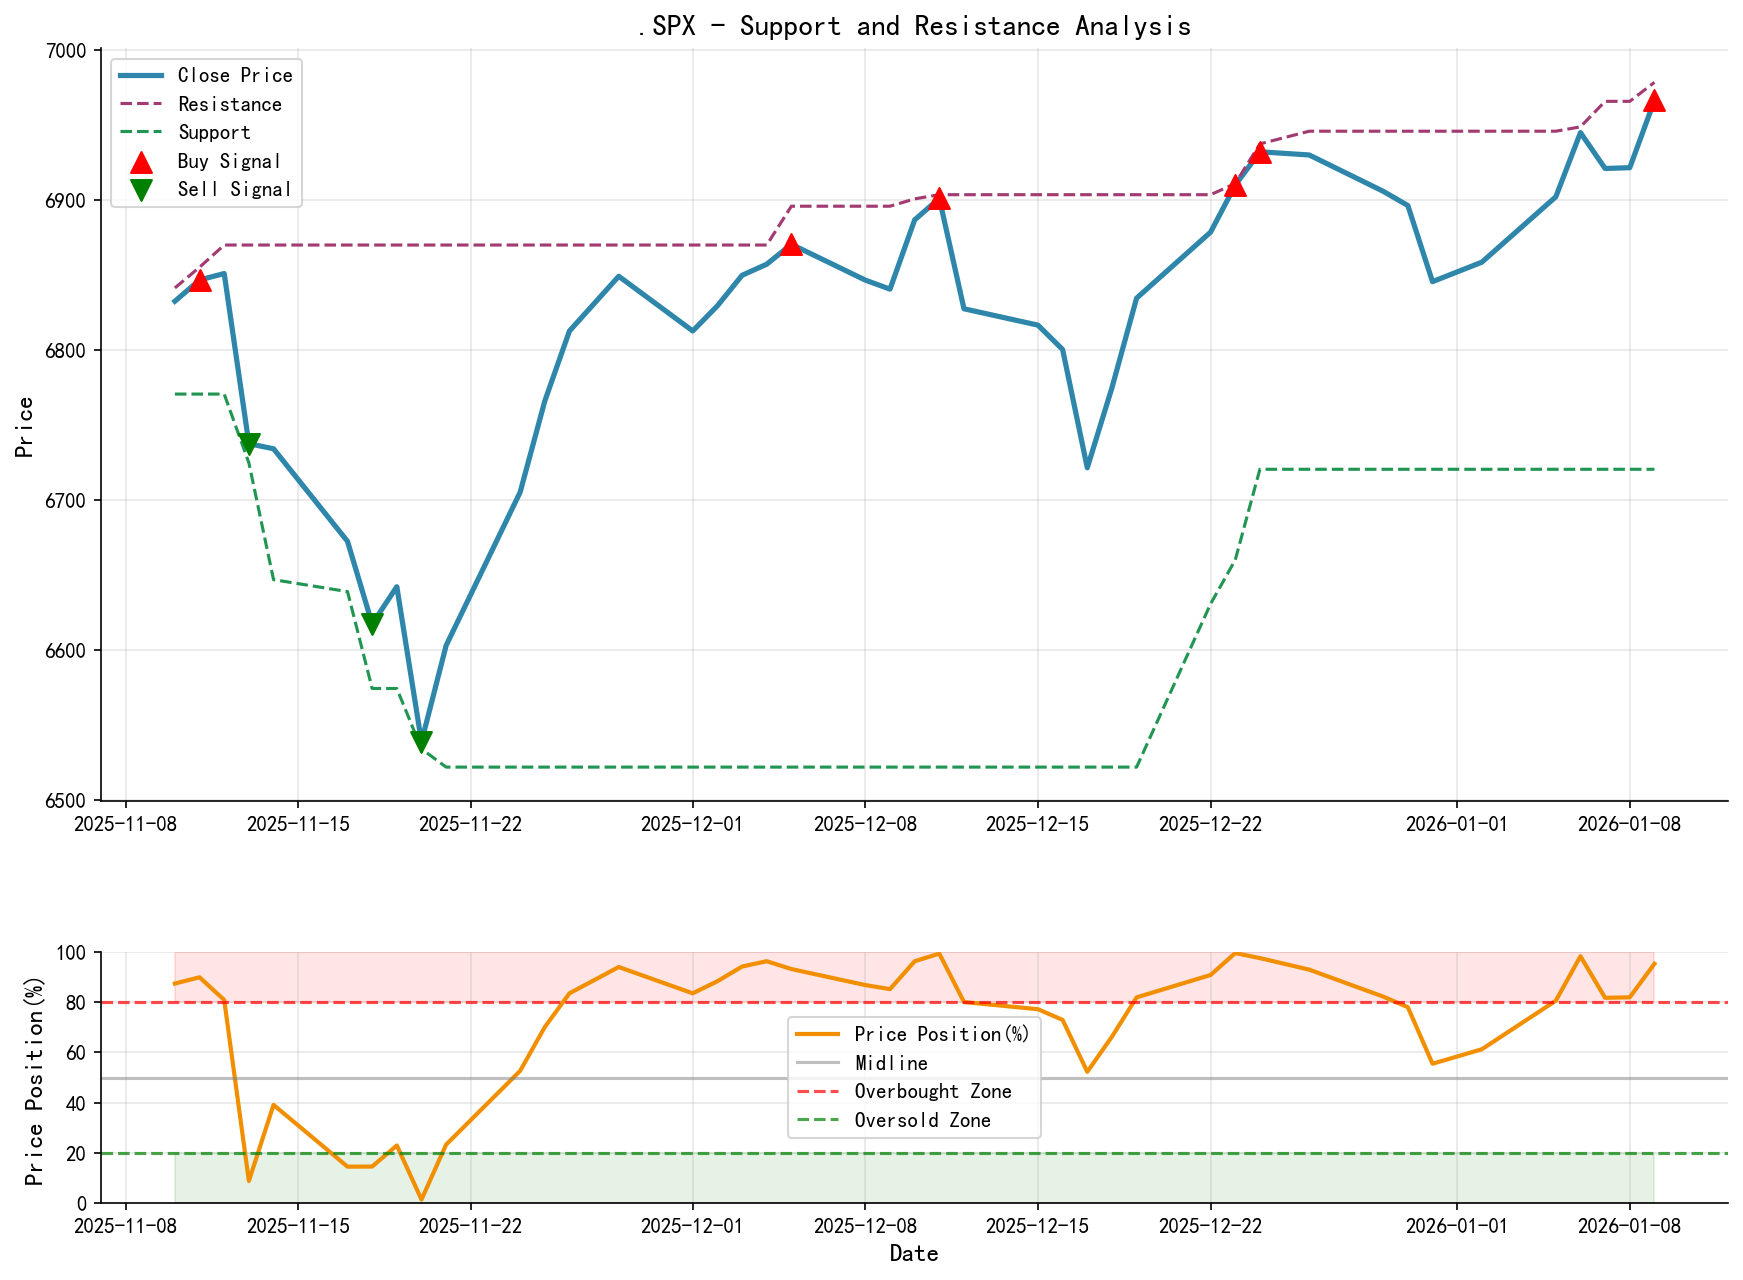
Task: Toggle visibility of the Resistance line
Action: point(215,104)
